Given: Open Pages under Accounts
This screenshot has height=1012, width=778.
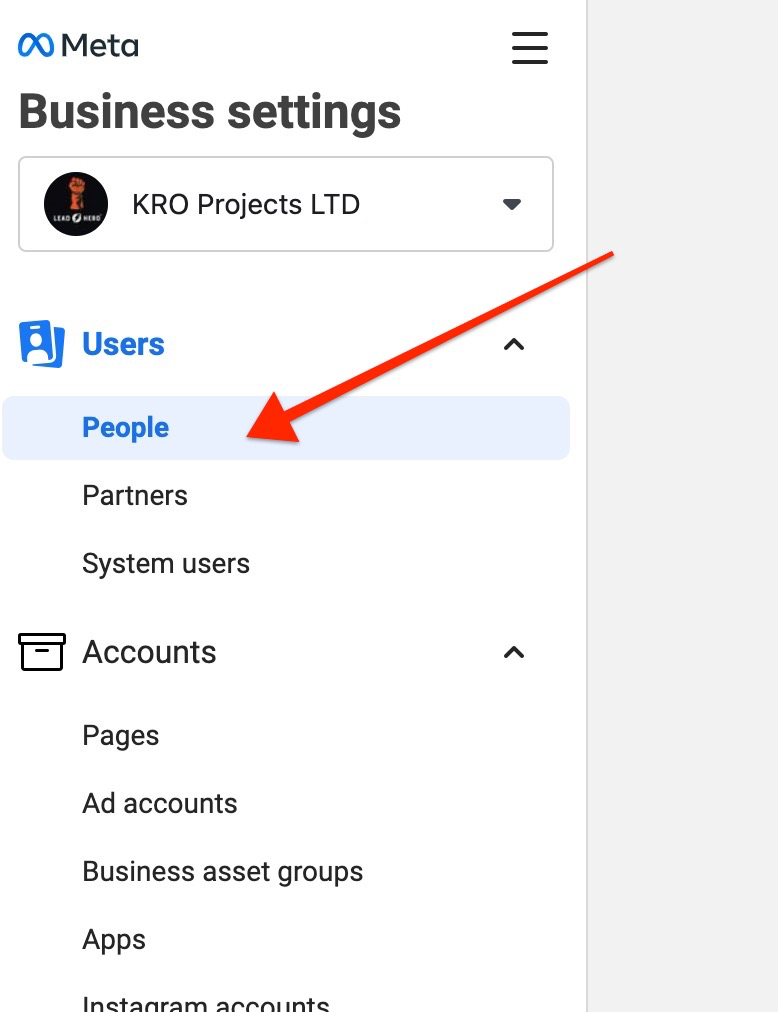Looking at the screenshot, I should point(121,736).
